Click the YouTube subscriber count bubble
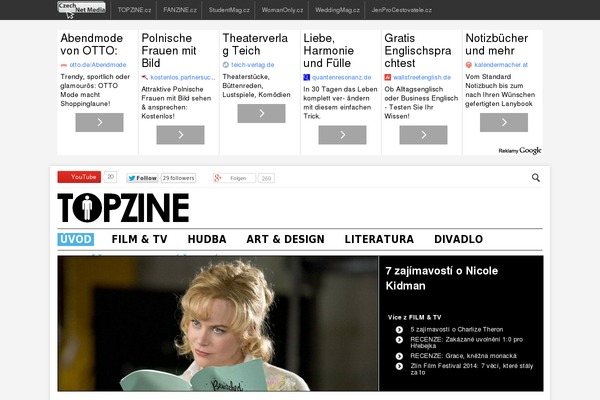600x400 pixels. click(x=111, y=177)
